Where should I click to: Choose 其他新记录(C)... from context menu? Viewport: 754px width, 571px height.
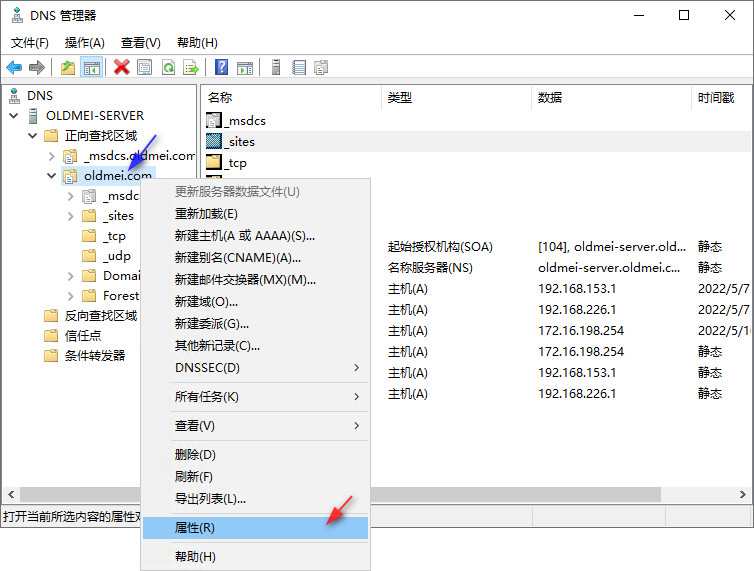tap(255, 345)
